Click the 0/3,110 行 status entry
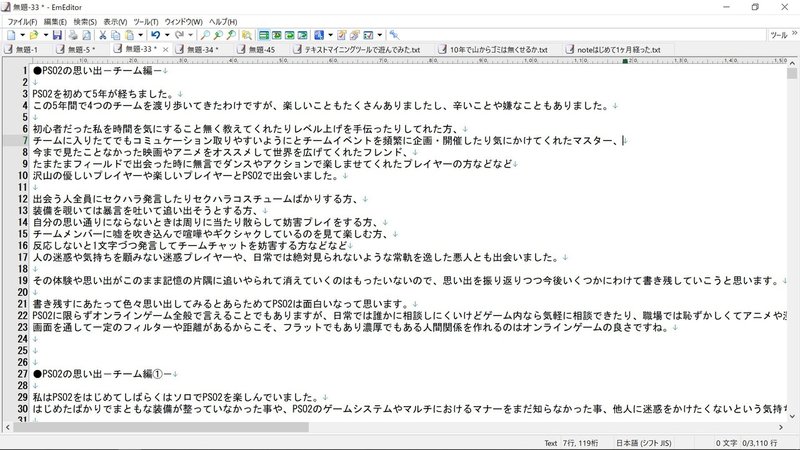The width and height of the screenshot is (800, 450). click(760, 443)
